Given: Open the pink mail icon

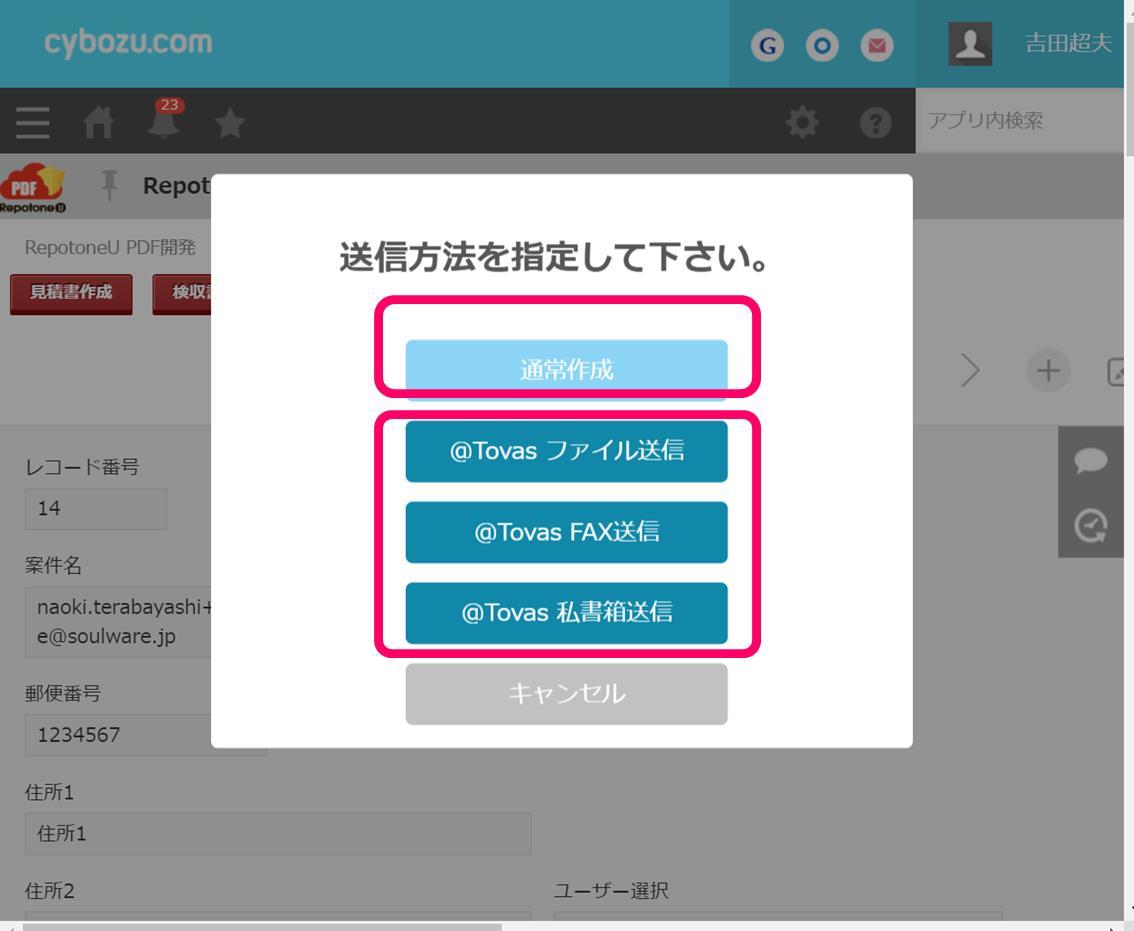Looking at the screenshot, I should 877,46.
